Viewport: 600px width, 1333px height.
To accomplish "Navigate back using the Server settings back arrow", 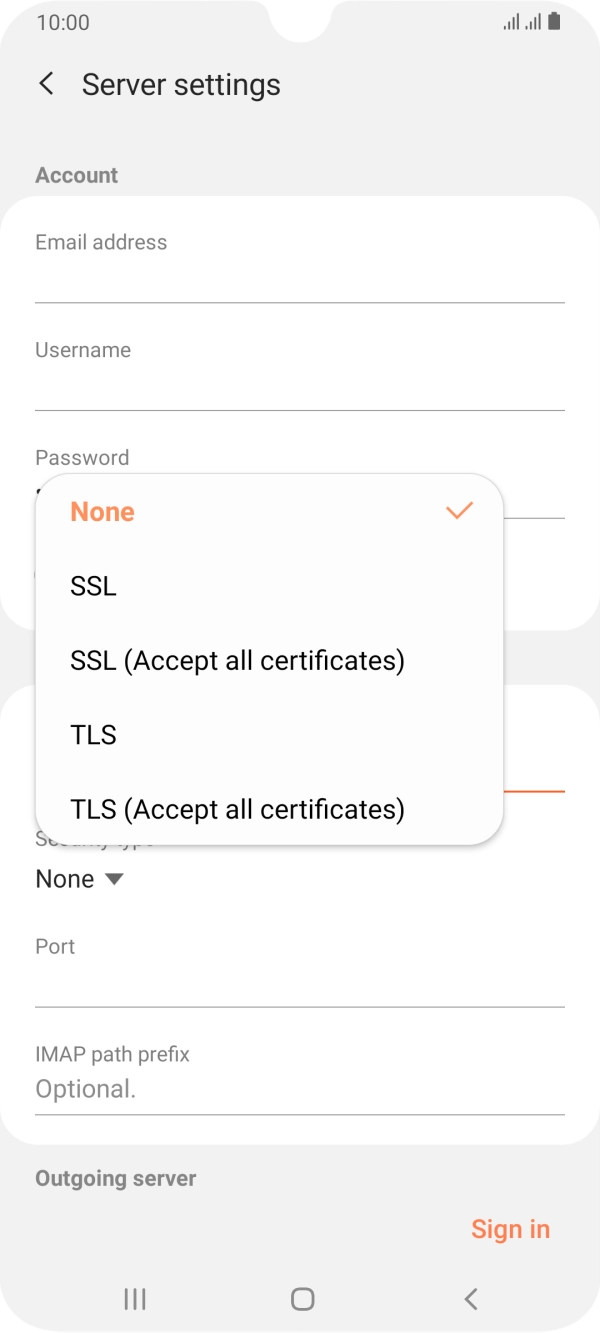I will (x=45, y=84).
